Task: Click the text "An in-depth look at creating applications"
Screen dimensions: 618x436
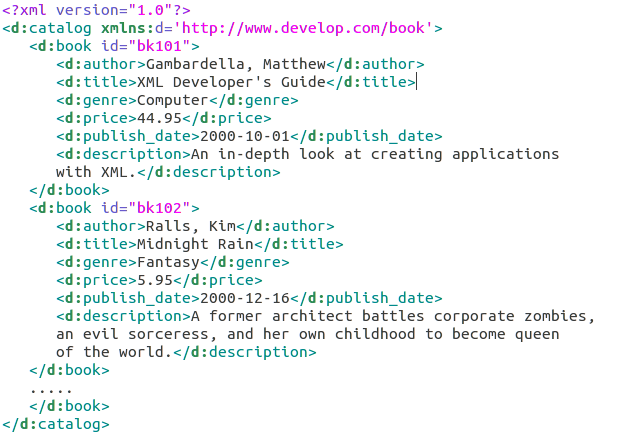Action: 374,154
